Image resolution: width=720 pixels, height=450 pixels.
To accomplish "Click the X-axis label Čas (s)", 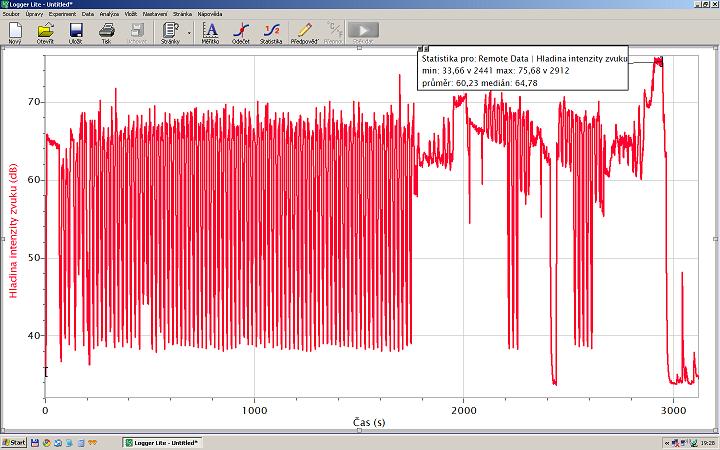I will pyautogui.click(x=369, y=422).
